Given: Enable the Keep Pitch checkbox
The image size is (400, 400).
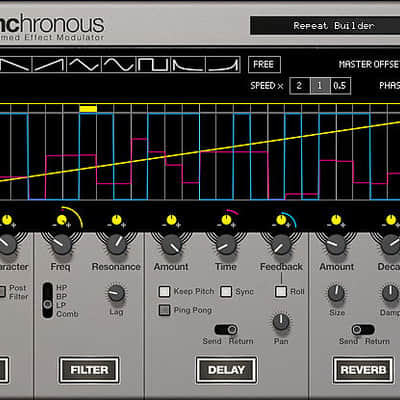Looking at the screenshot, I should pyautogui.click(x=164, y=291).
